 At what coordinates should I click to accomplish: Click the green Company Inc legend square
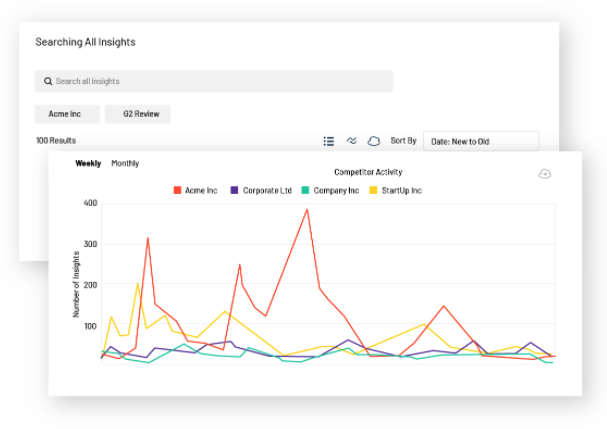coord(305,190)
